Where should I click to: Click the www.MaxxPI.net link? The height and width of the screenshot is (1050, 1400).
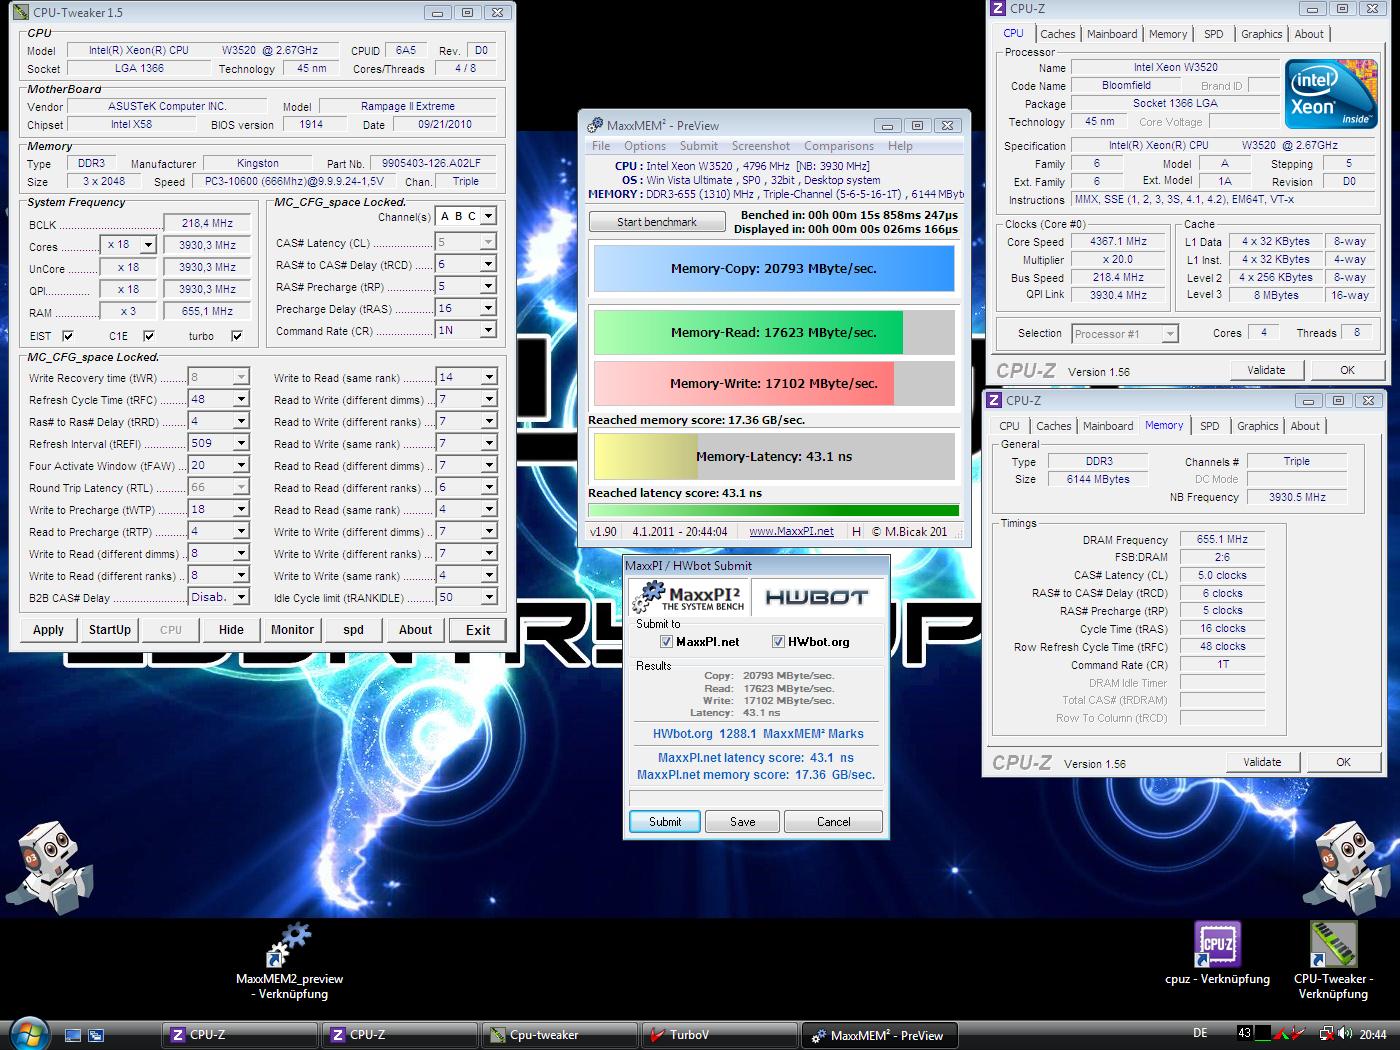point(791,531)
